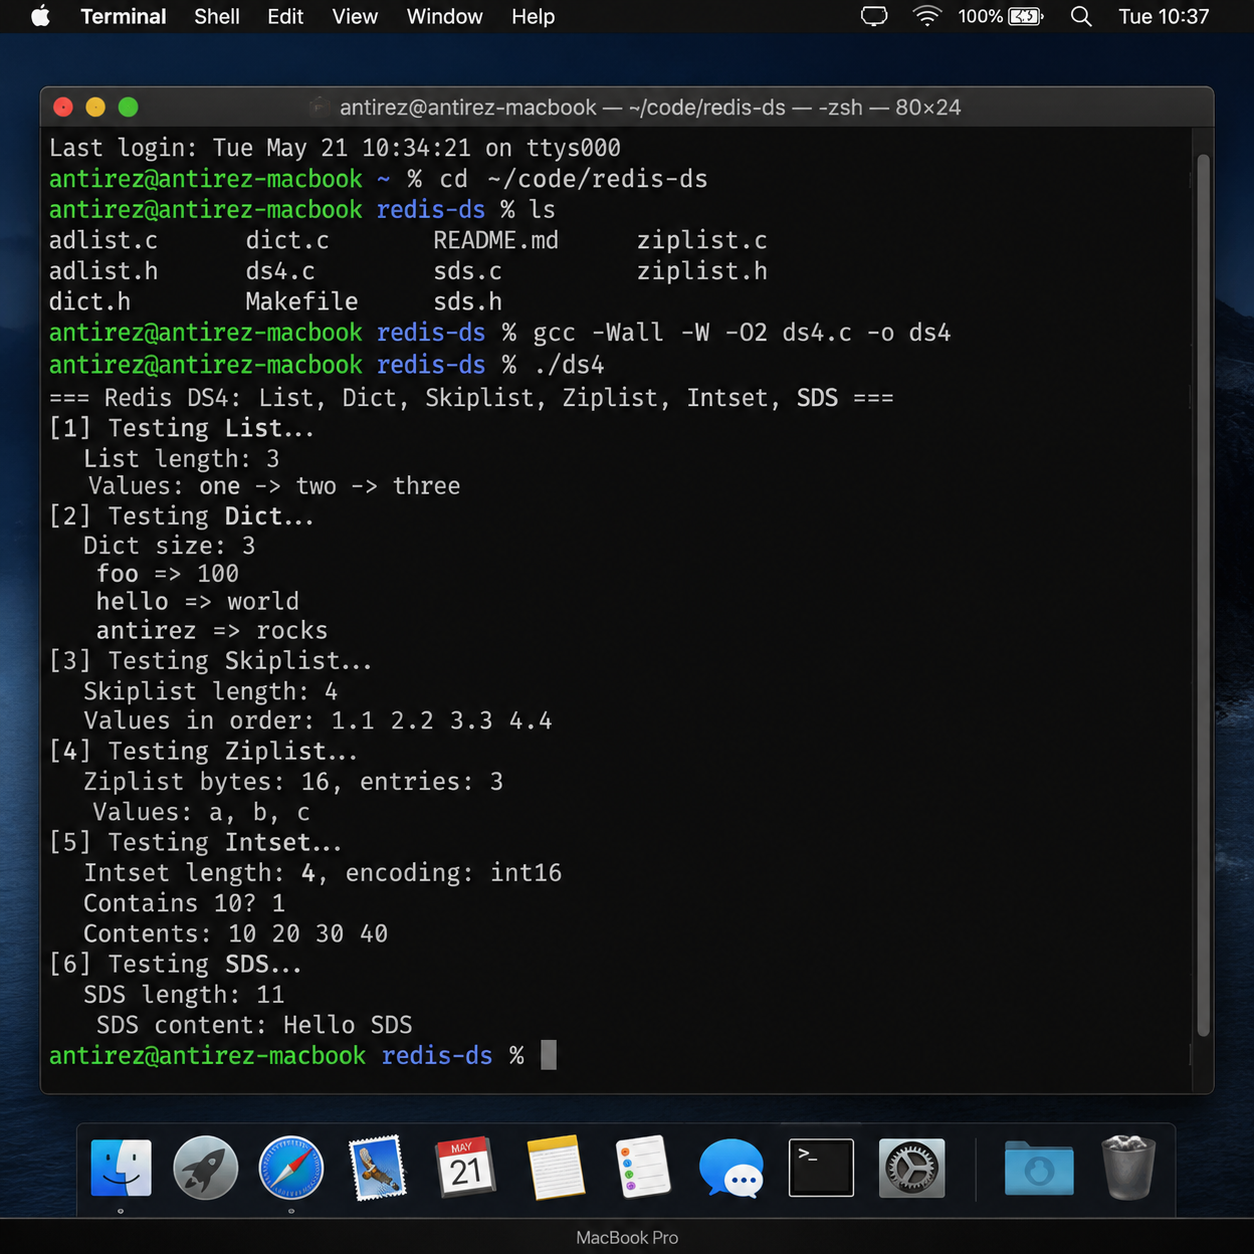Click the screen mirroring display icon

874,16
